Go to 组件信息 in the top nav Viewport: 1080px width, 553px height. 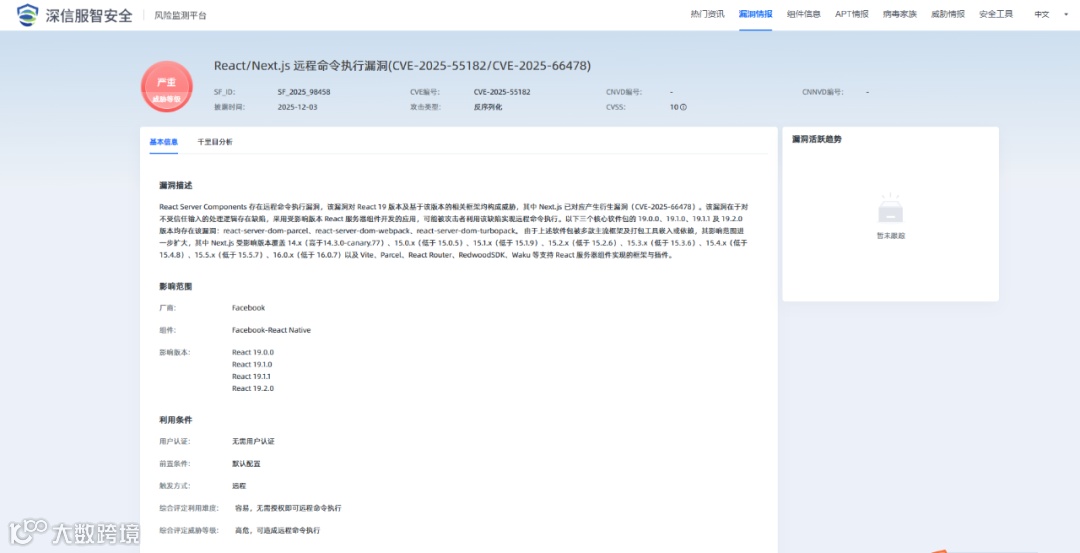tap(804, 14)
